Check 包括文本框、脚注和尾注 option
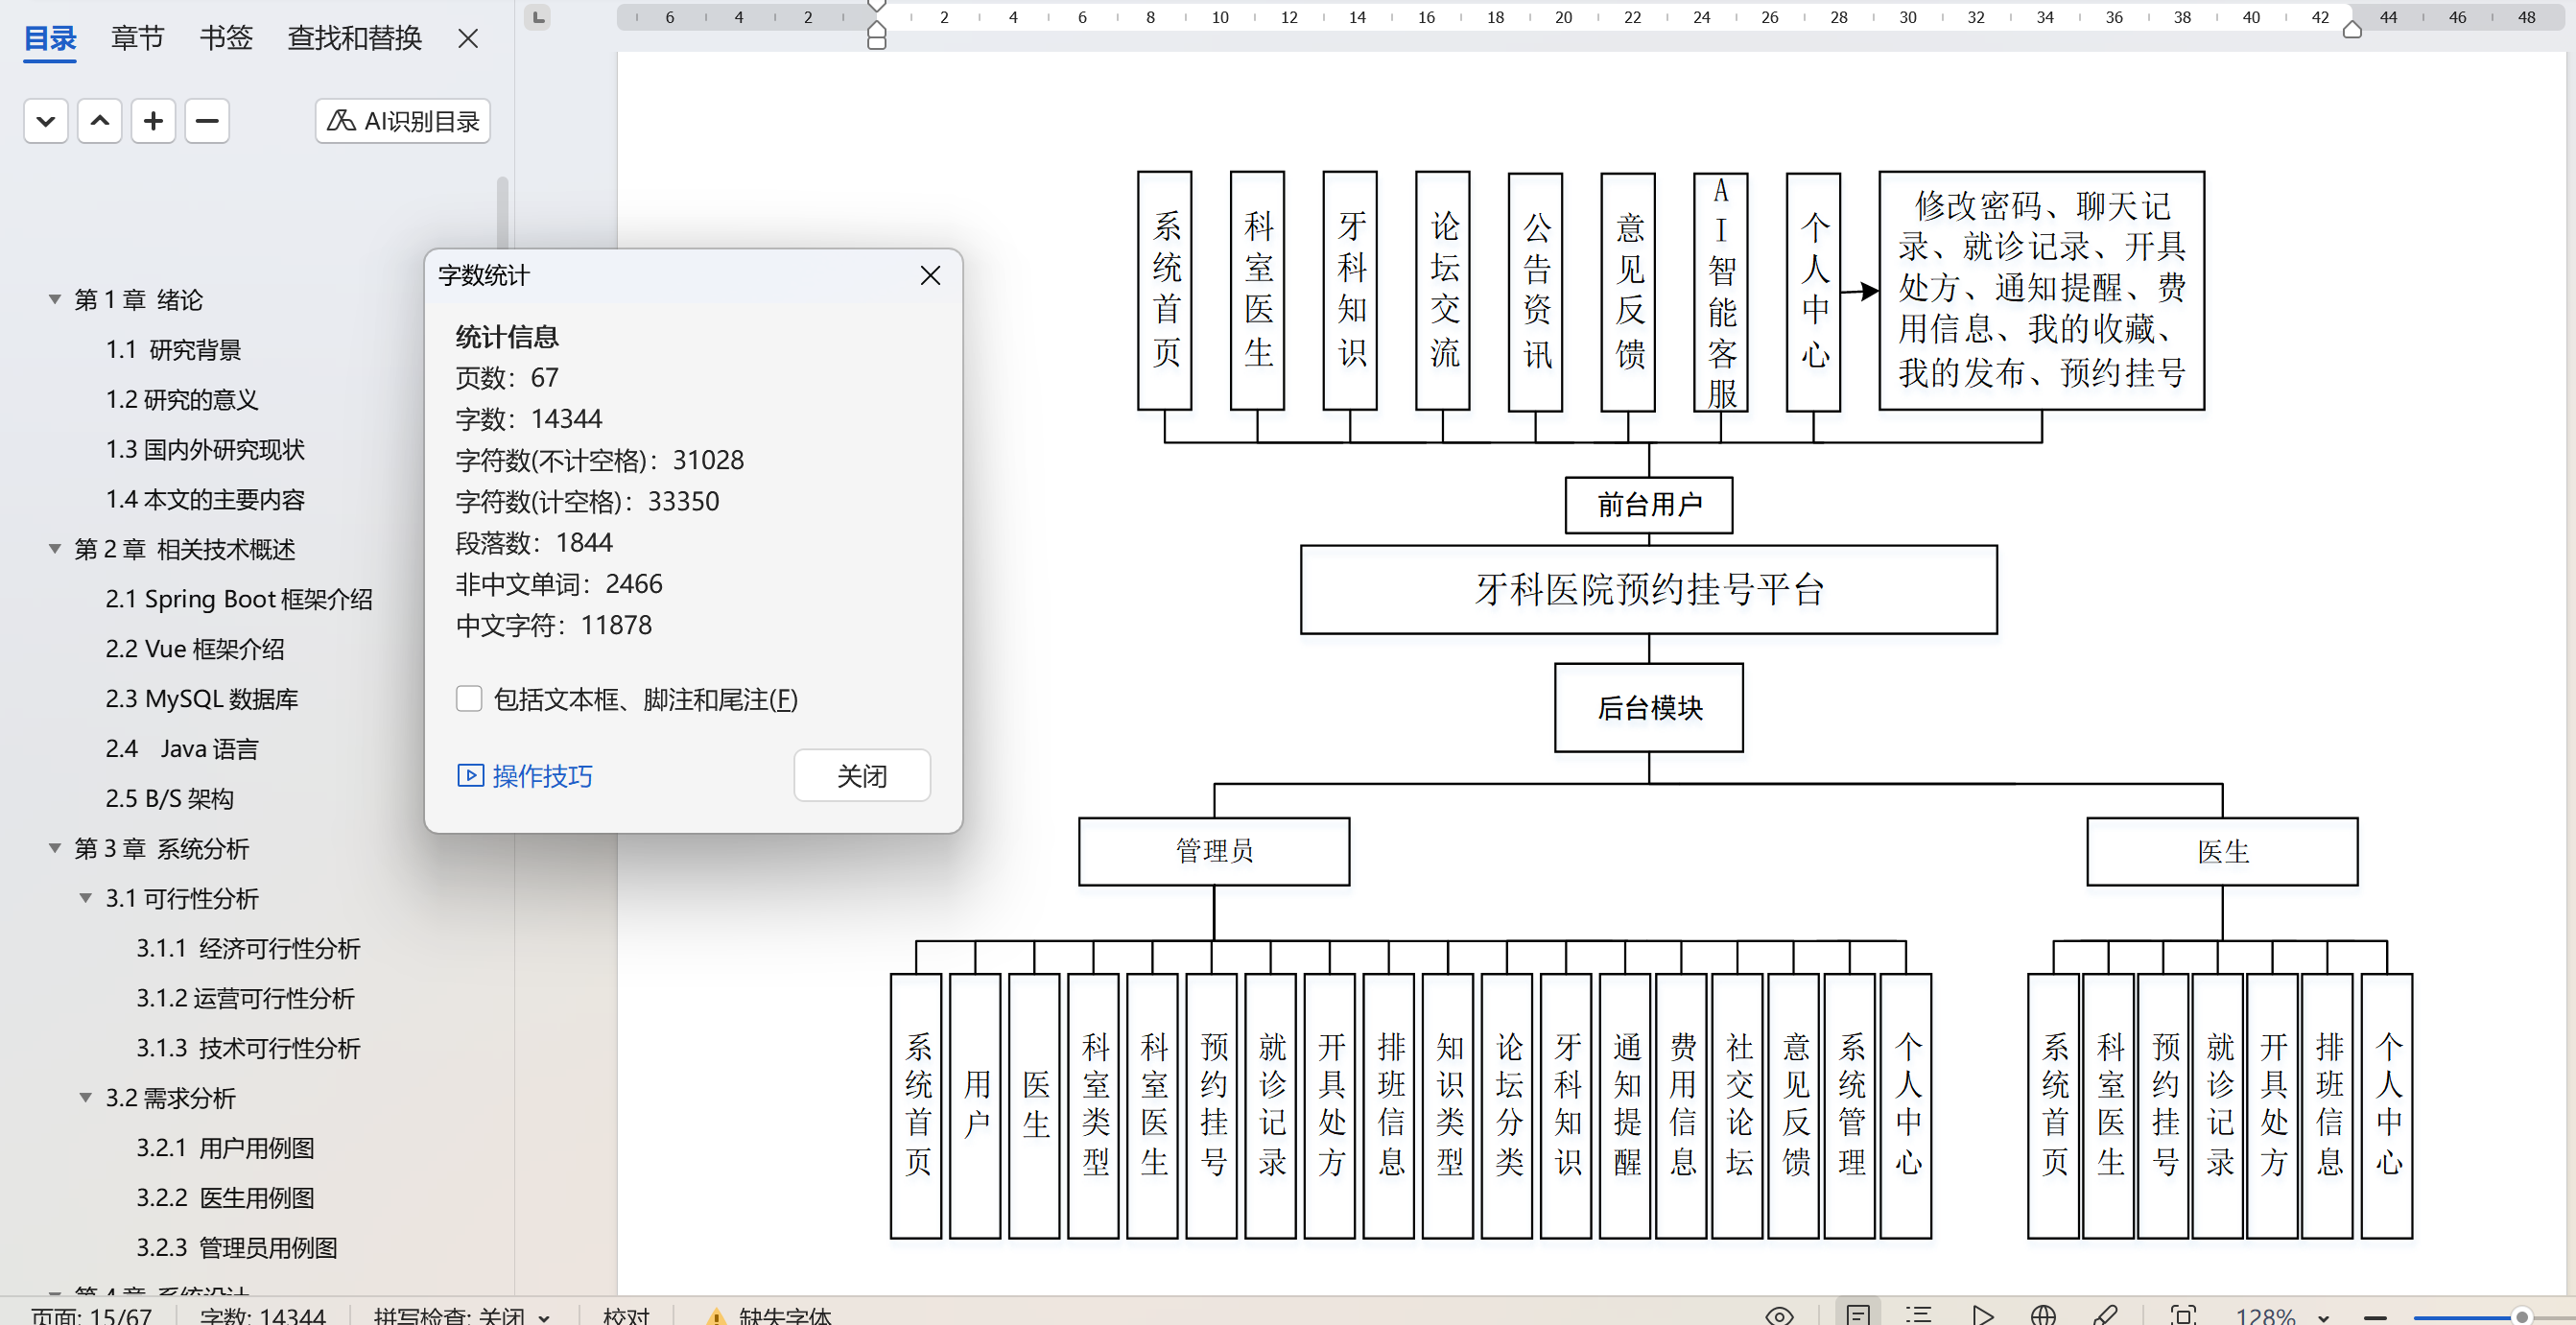Screen dimensions: 2576x1325 click(469, 699)
